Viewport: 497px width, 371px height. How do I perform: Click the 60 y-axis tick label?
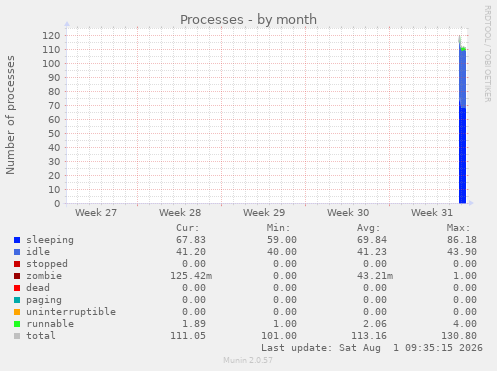click(x=54, y=120)
